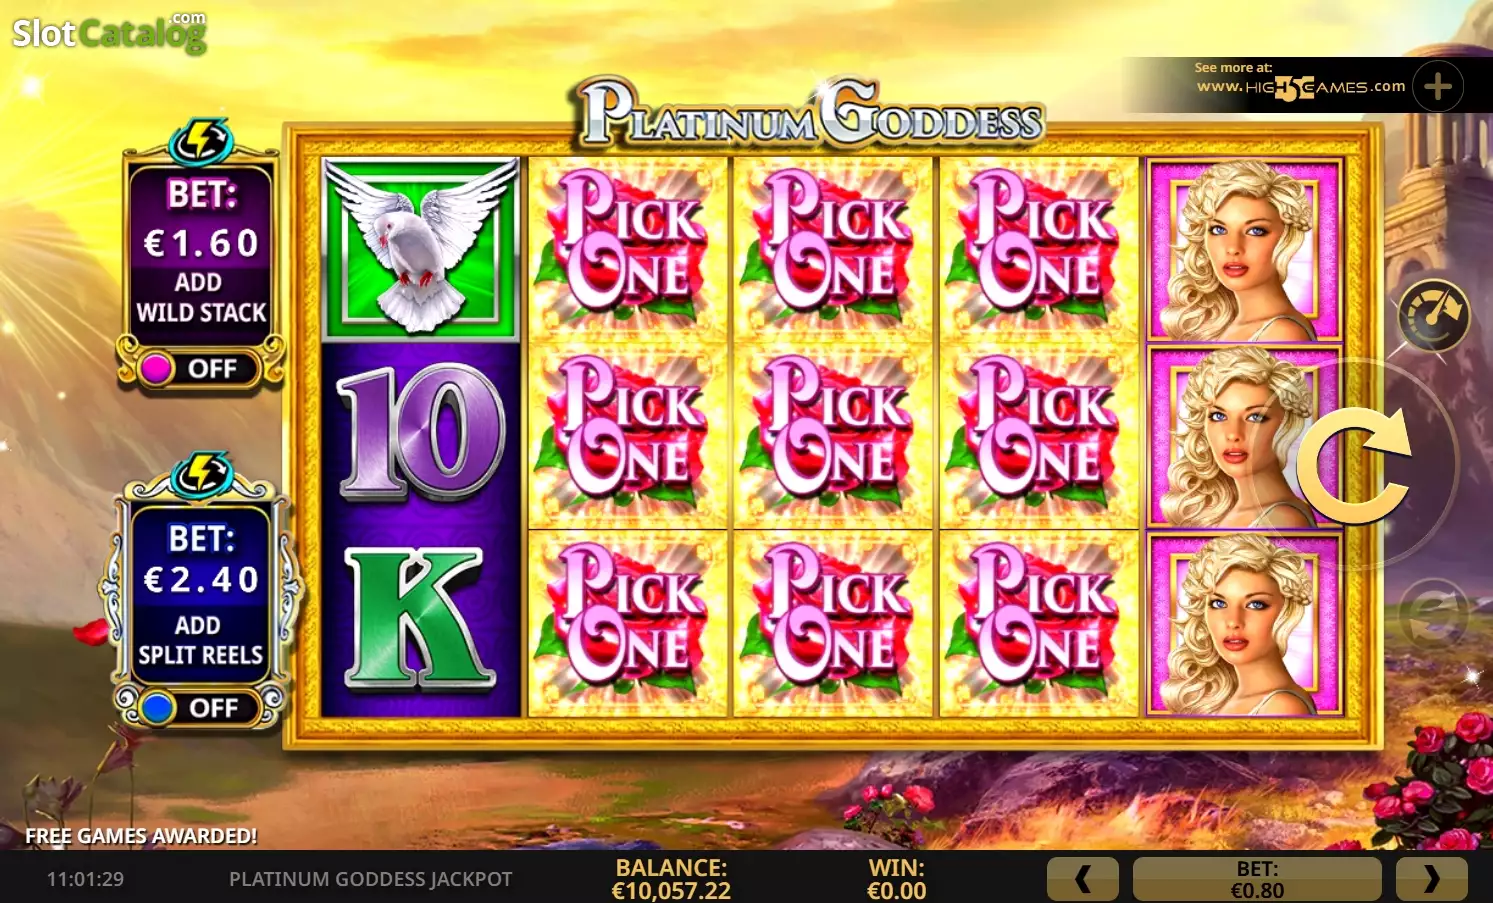This screenshot has height=903, width=1493.
Task: Click lightning icon above Split Reels bet
Action: [201, 476]
